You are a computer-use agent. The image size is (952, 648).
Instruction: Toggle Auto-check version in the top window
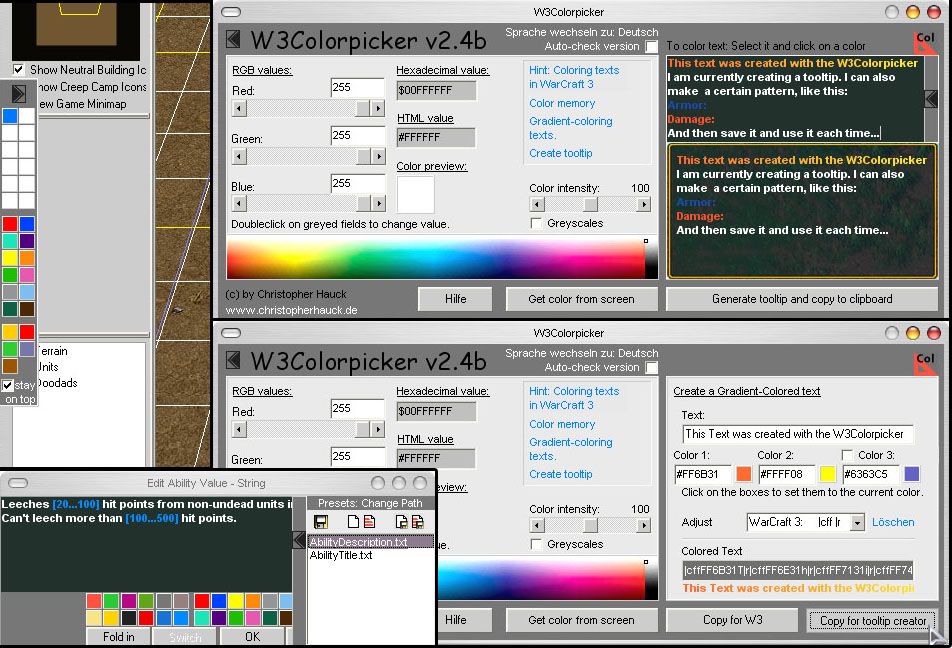click(x=651, y=47)
